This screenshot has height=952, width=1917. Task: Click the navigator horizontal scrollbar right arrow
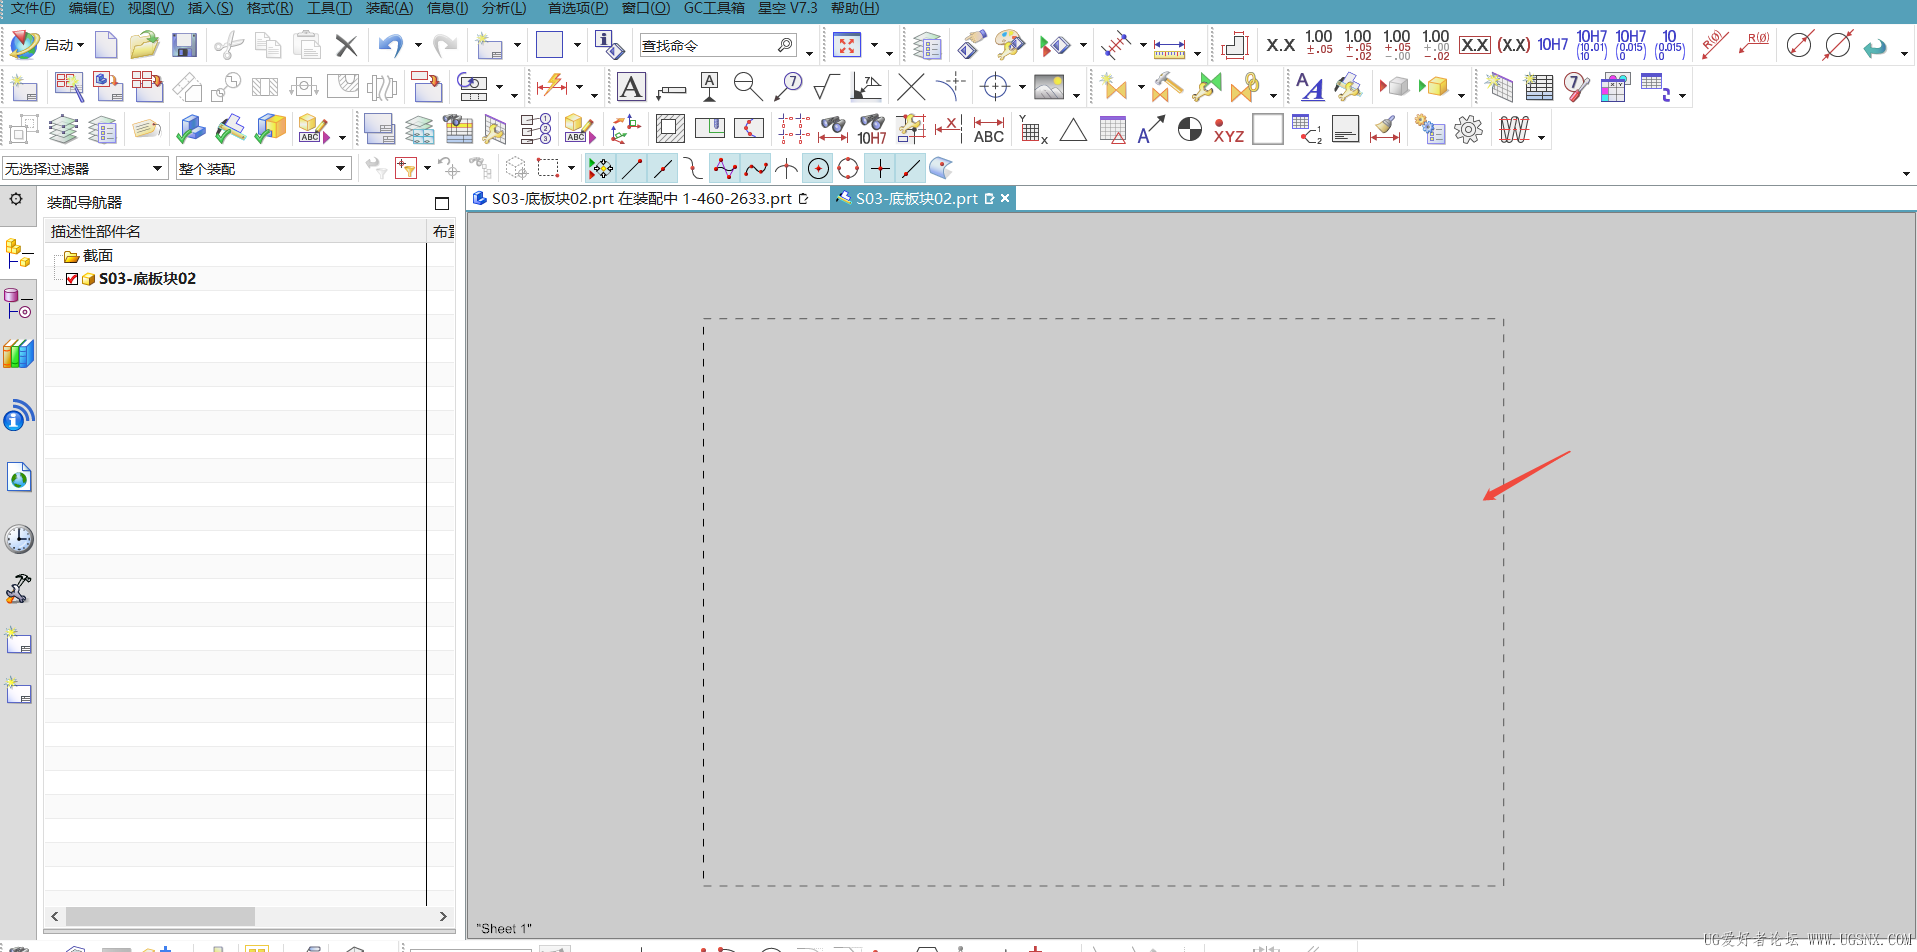click(443, 916)
